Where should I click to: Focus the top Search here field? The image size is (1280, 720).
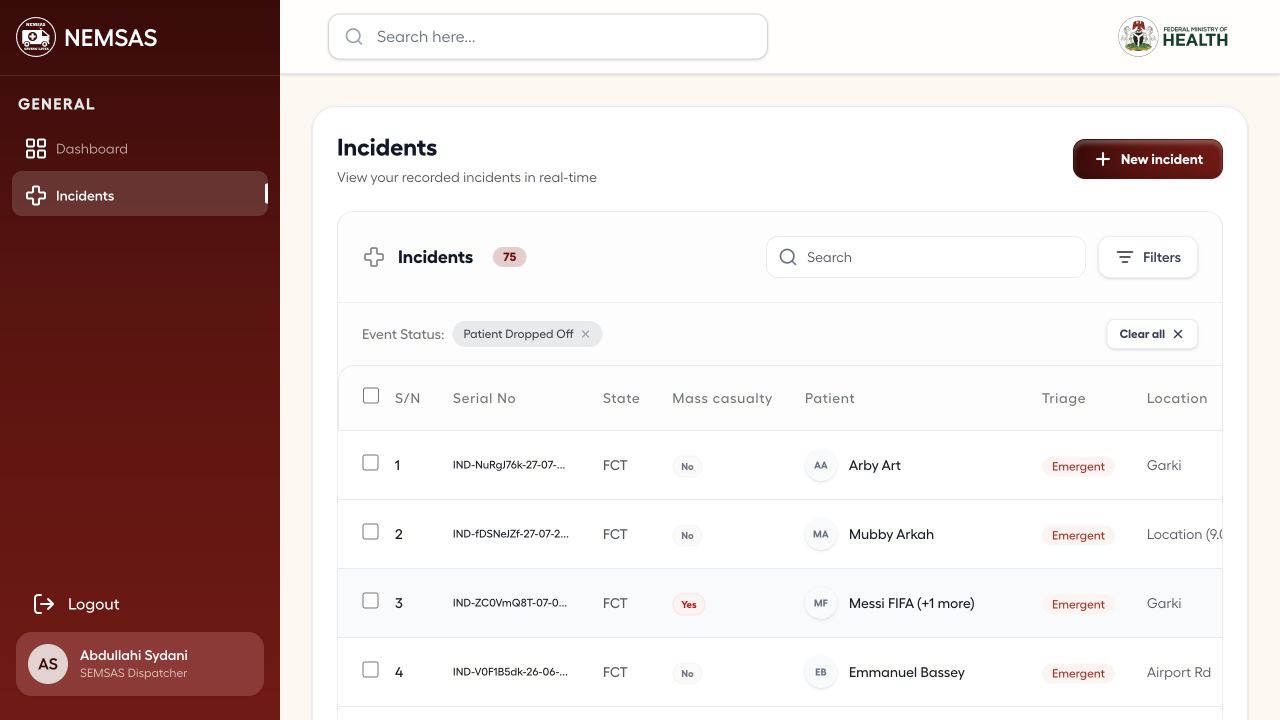[548, 37]
